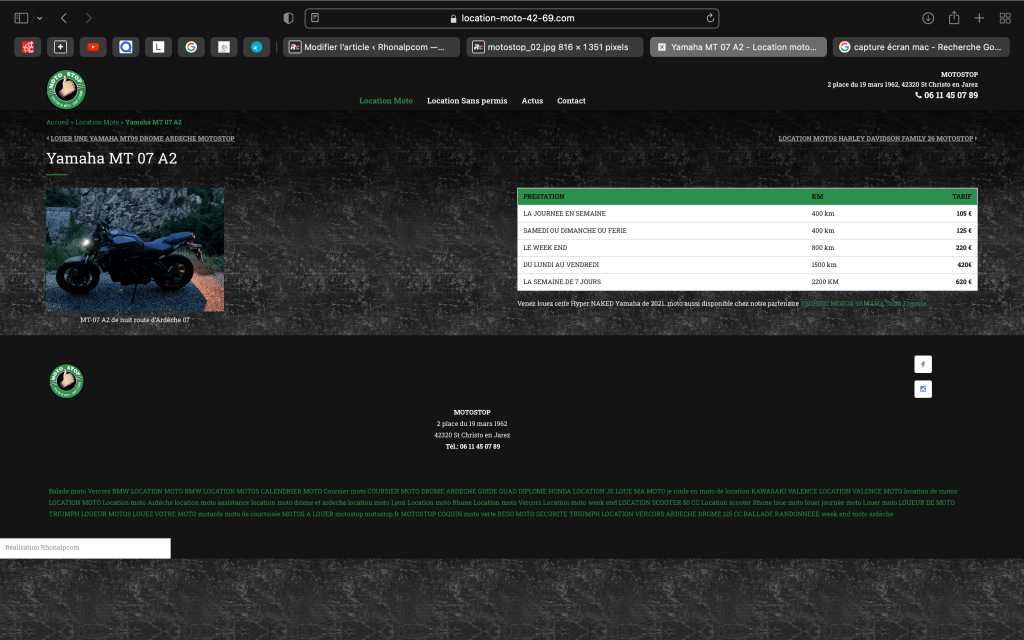This screenshot has width=1024, height=640.
Task: Go back to the previous page
Action: point(63,18)
